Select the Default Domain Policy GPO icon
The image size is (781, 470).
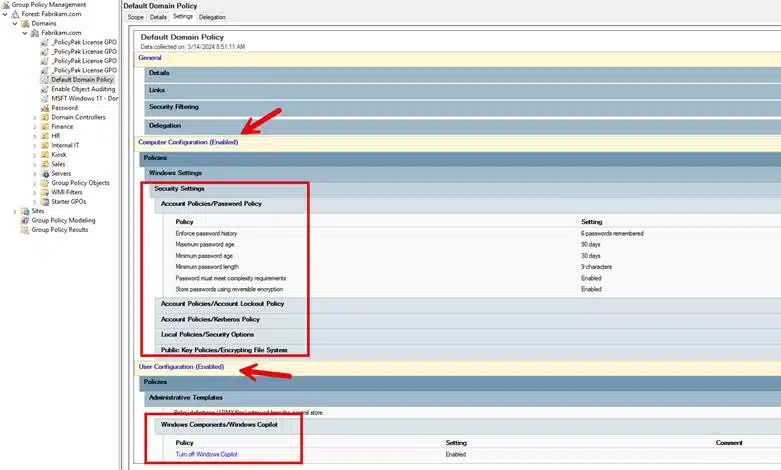[x=44, y=80]
